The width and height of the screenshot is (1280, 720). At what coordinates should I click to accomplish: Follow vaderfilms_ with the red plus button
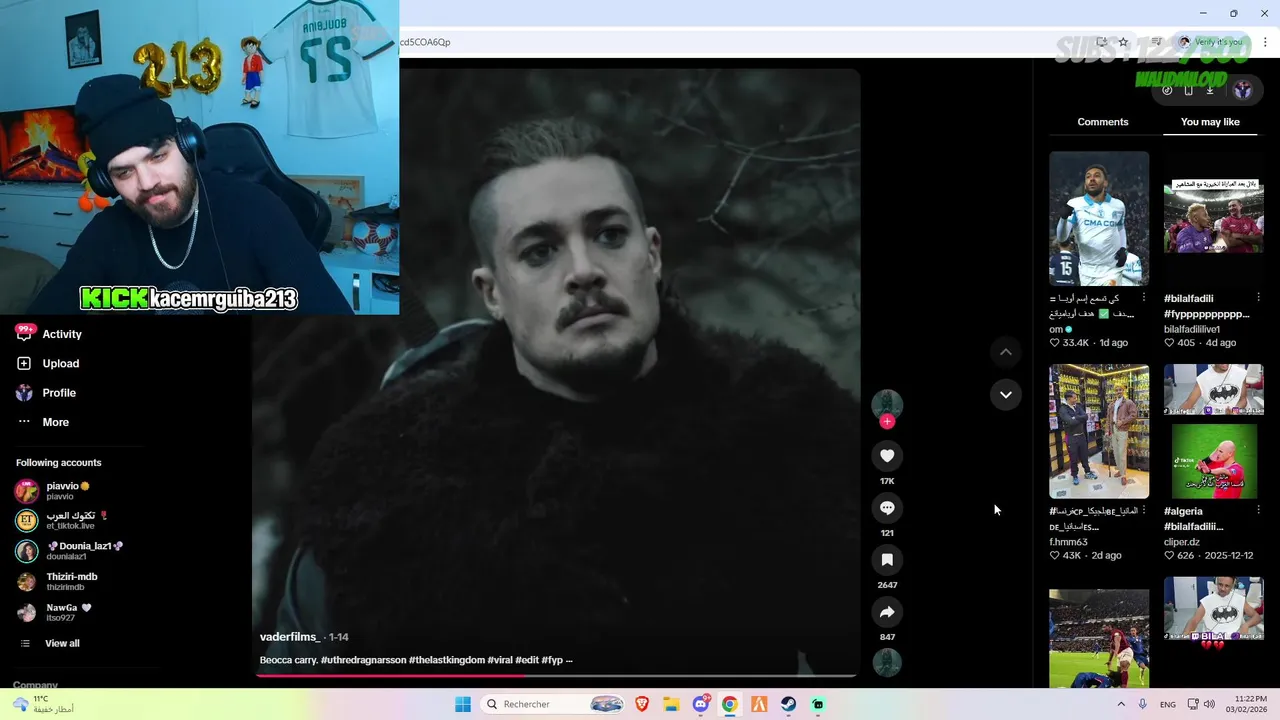point(887,421)
